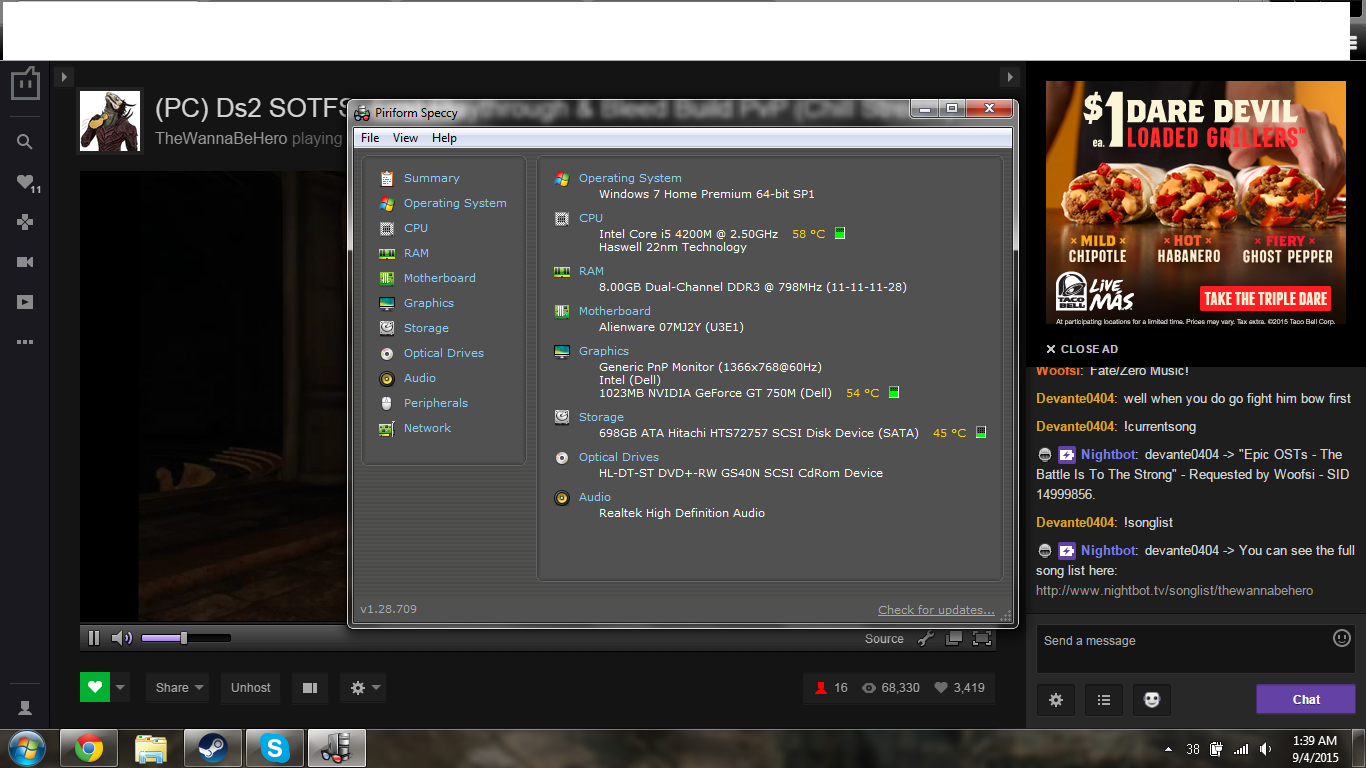Click the Motherboard heading in summary pane
1366x768 pixels.
point(614,311)
